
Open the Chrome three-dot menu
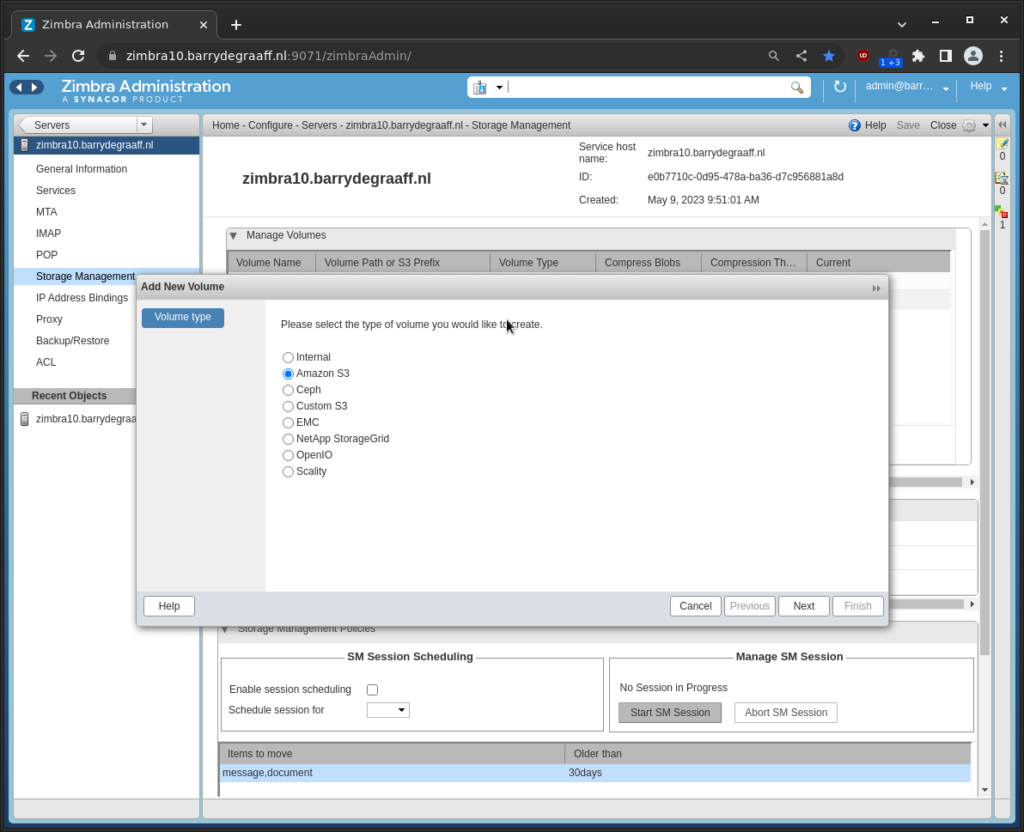pyautogui.click(x=1001, y=56)
